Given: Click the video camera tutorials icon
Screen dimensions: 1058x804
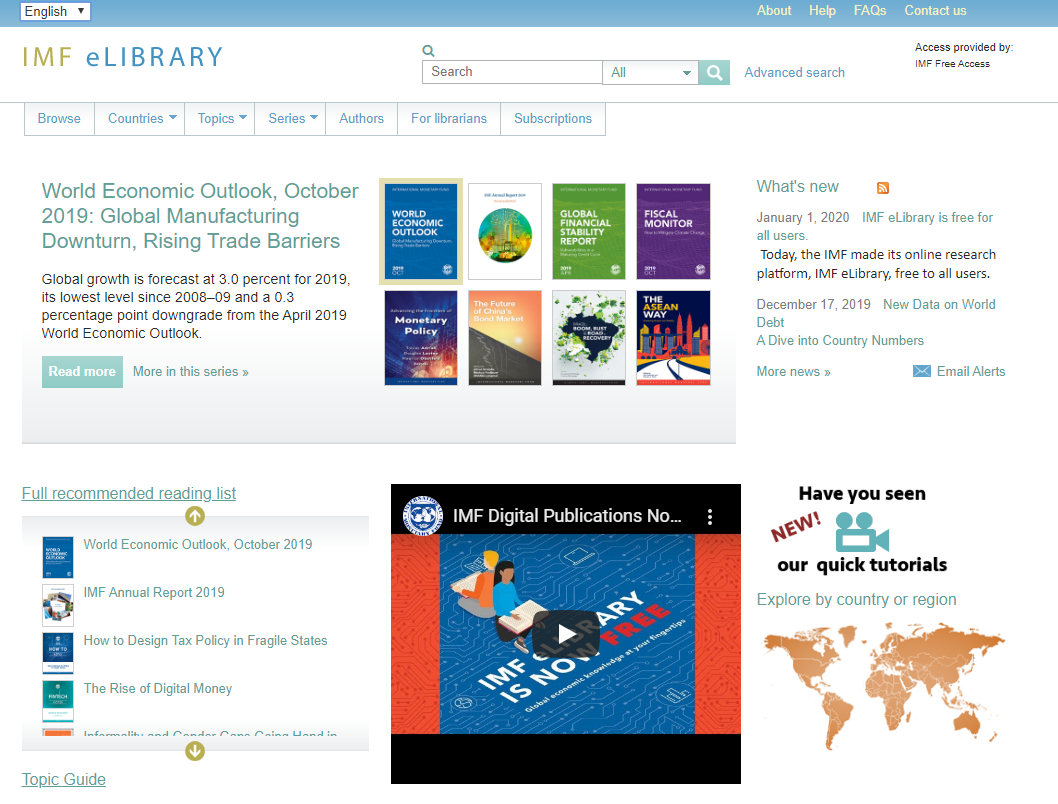Looking at the screenshot, I should pos(862,532).
